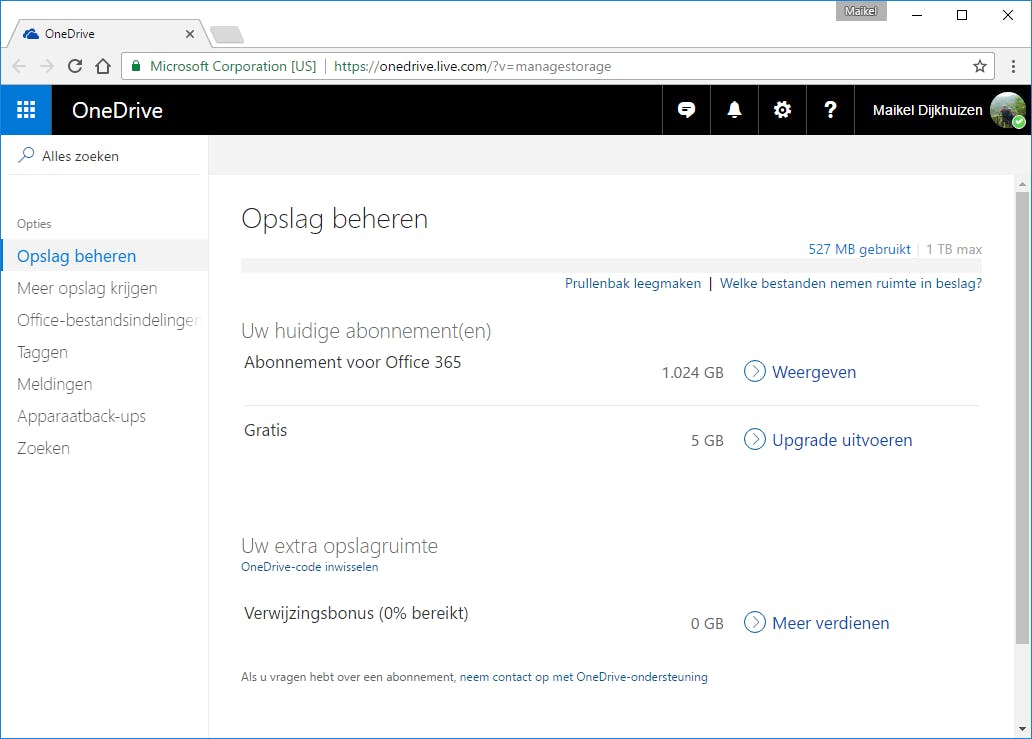Click the help question mark icon
This screenshot has width=1032, height=739.
830,110
